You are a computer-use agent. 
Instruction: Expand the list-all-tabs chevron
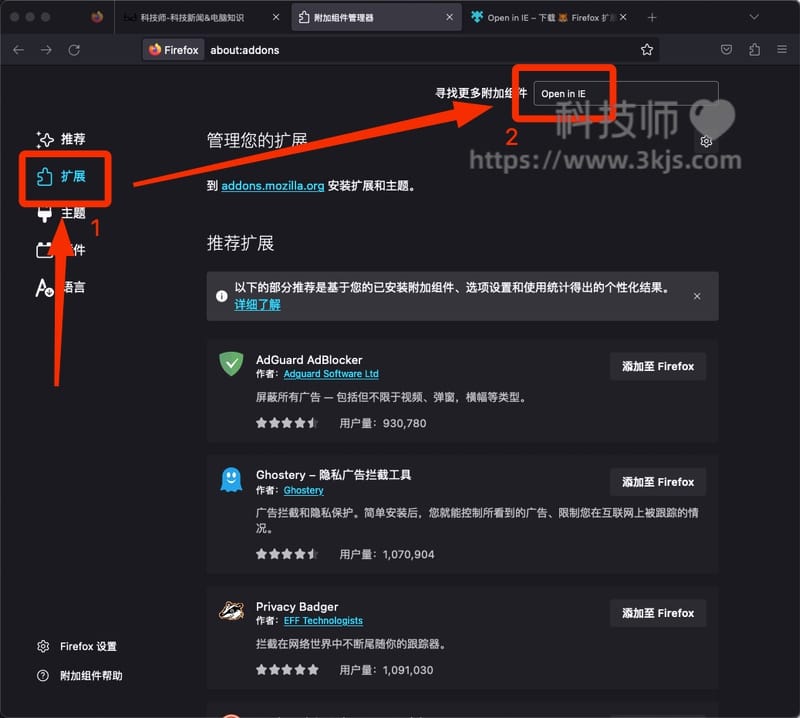tap(754, 18)
